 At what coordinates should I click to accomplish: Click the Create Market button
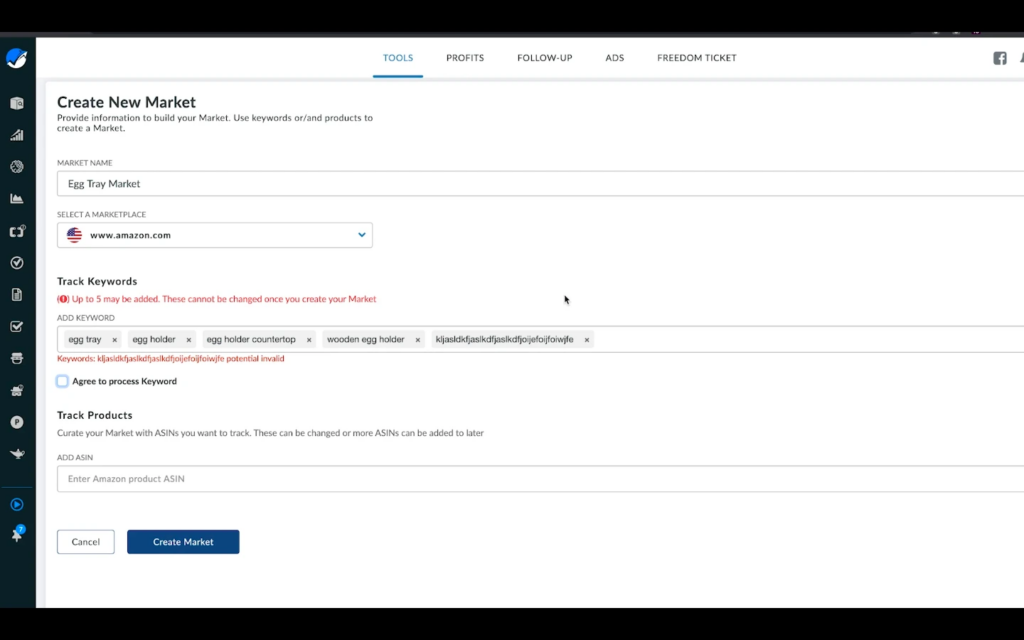(x=183, y=541)
